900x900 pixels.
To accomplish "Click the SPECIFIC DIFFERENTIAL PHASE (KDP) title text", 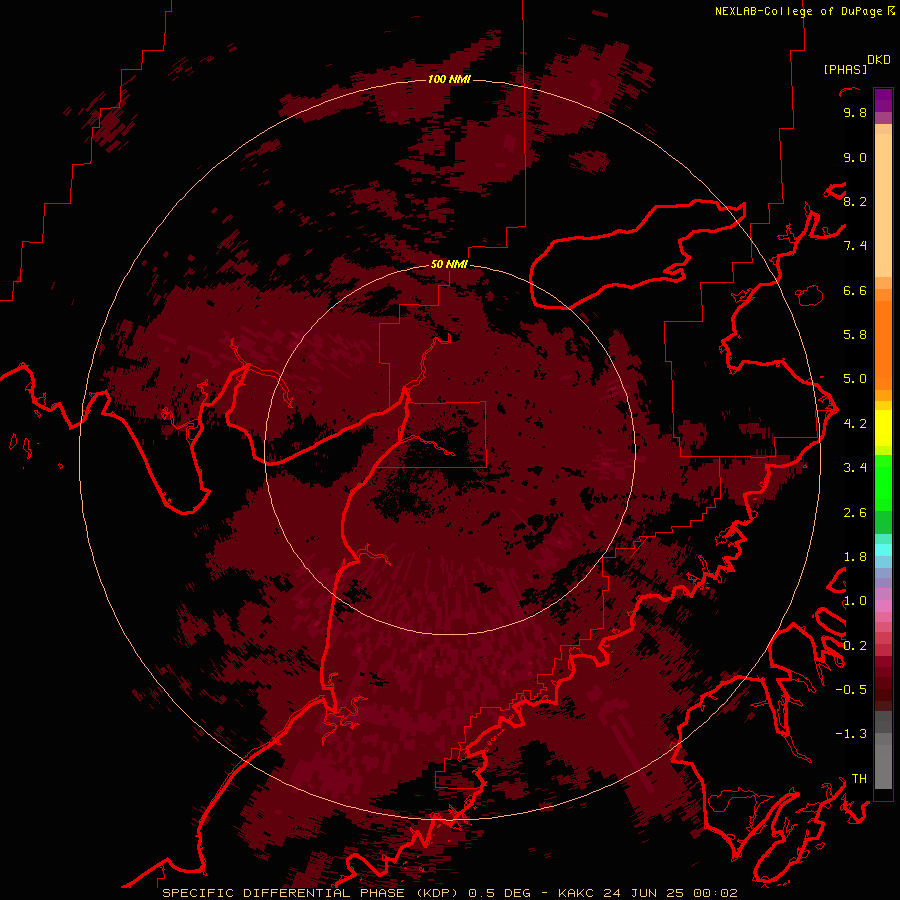I will (310, 893).
